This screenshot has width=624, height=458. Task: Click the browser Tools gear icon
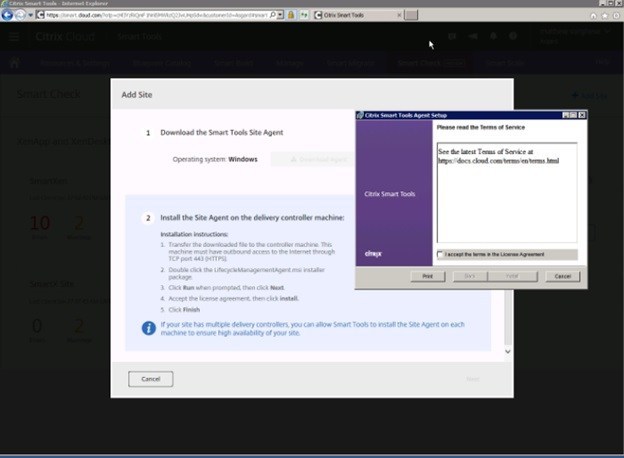pos(616,16)
